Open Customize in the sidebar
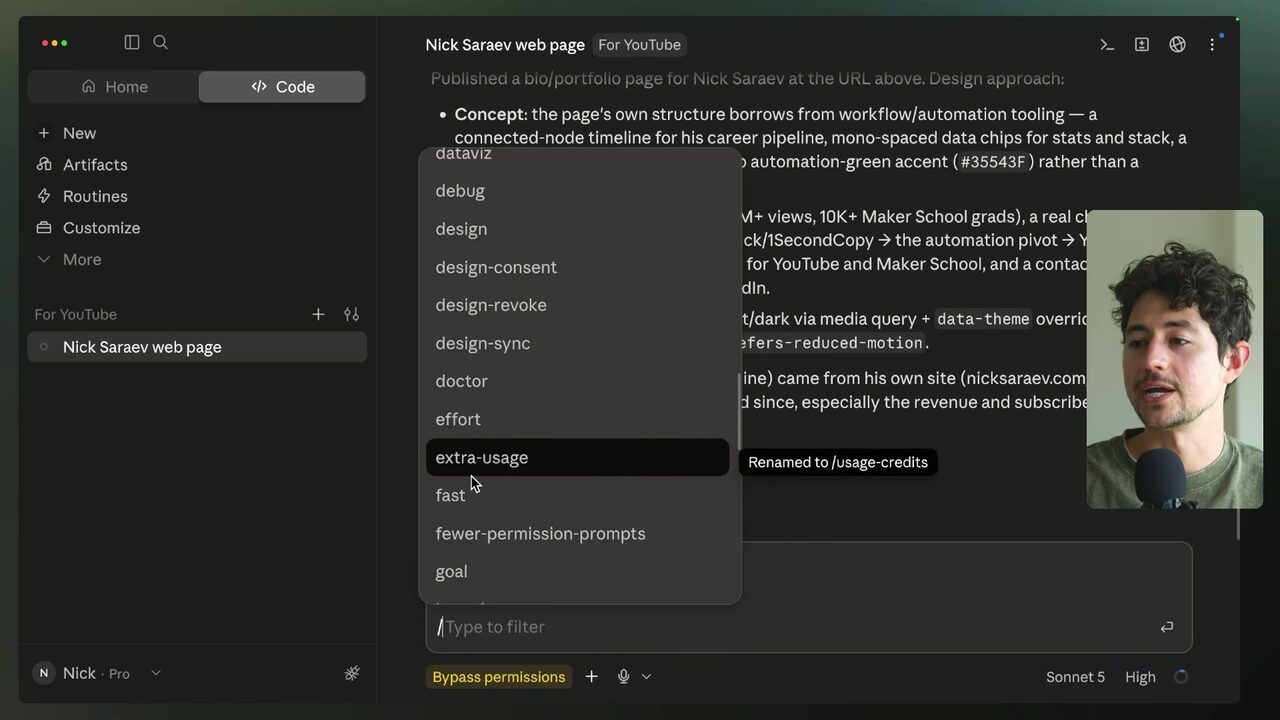 [88, 228]
